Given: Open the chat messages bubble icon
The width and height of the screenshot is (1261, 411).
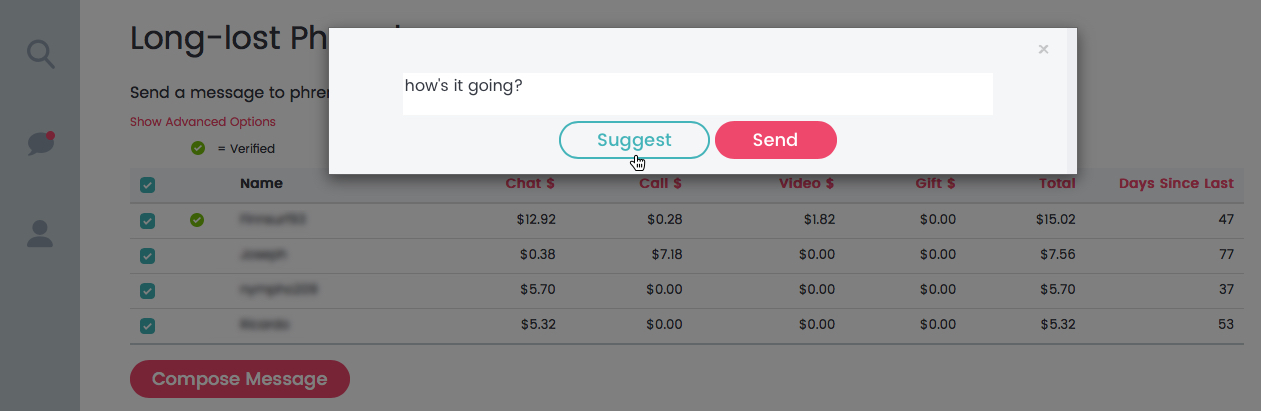Looking at the screenshot, I should [x=41, y=144].
